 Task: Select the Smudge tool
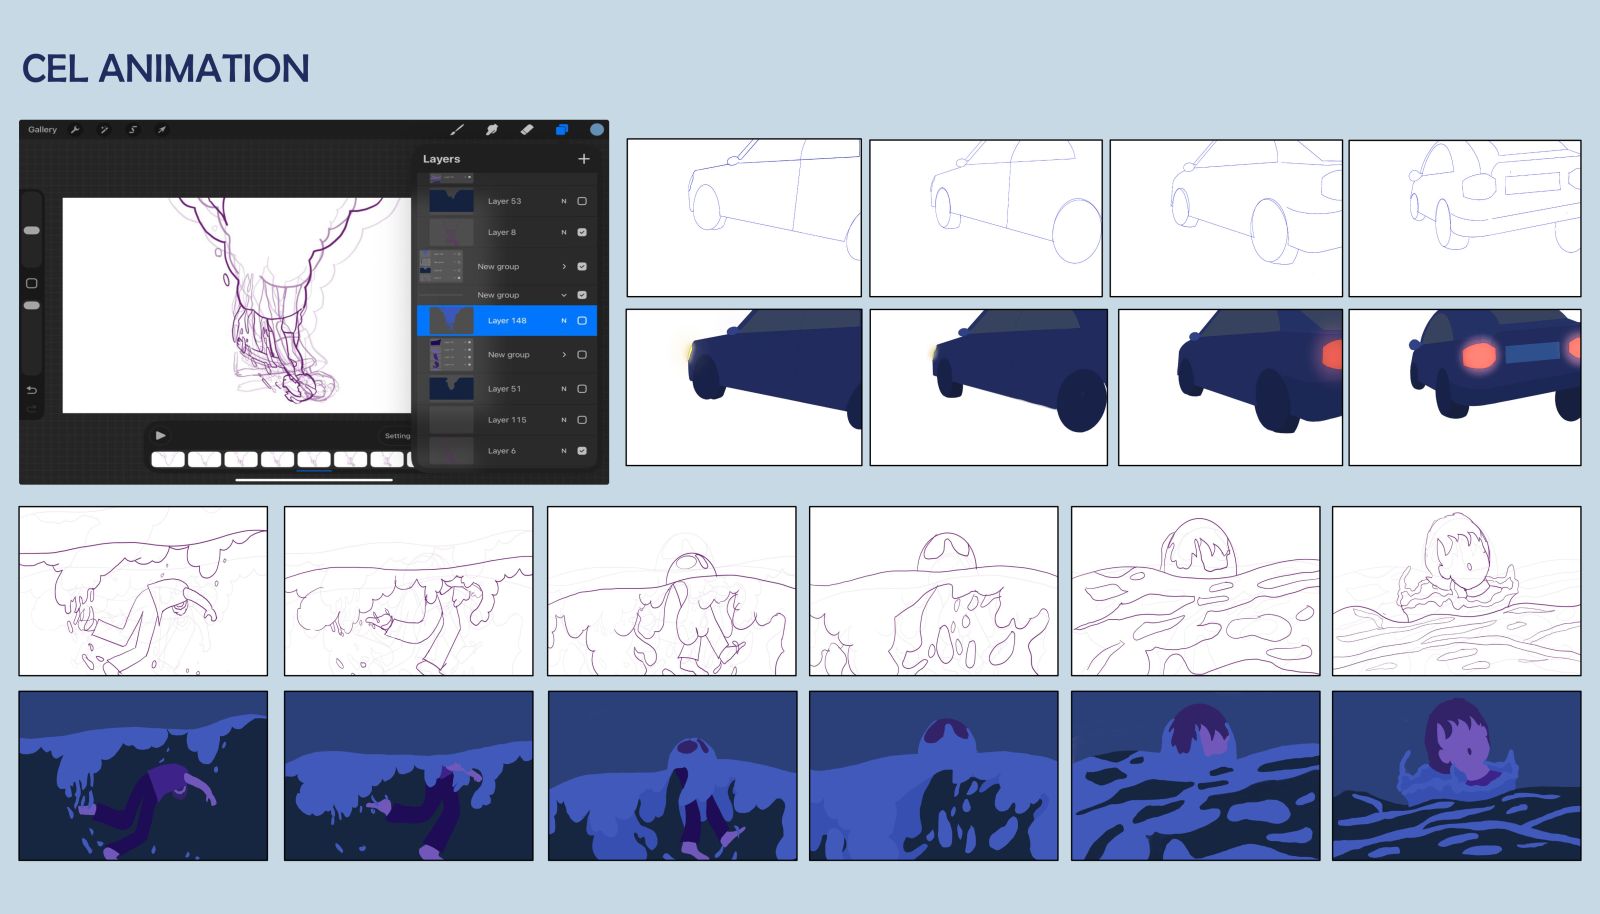[x=492, y=130]
